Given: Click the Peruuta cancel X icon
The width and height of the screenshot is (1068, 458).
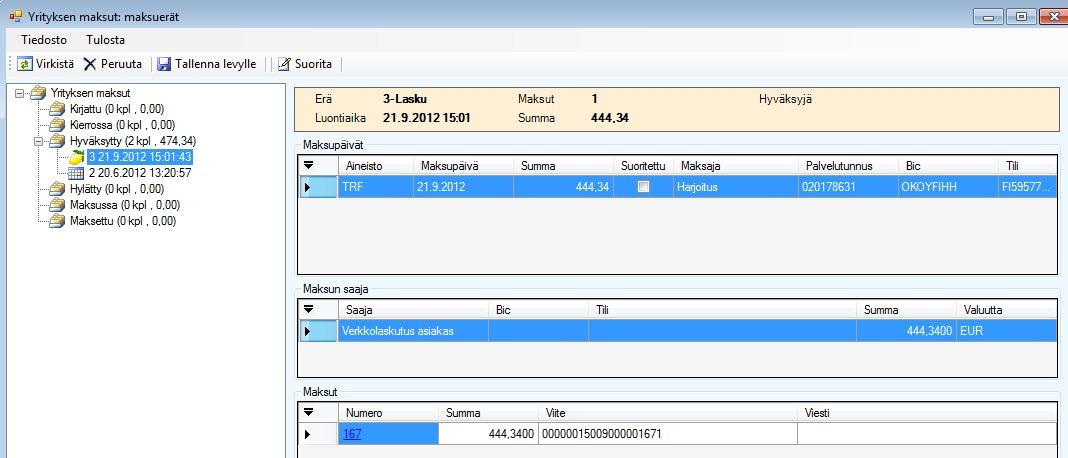Looking at the screenshot, I should [90, 64].
